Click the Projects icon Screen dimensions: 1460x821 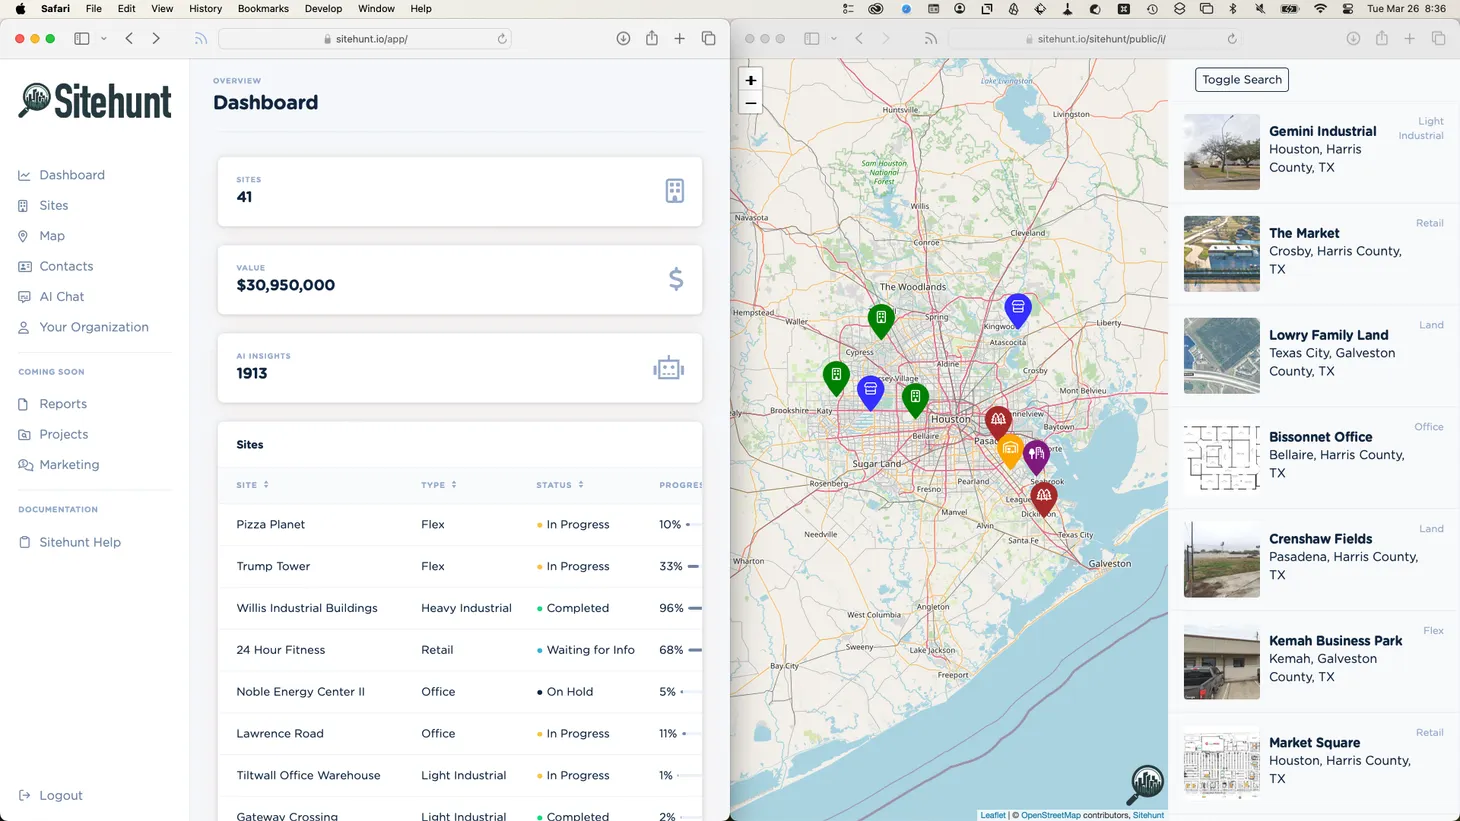[x=23, y=434]
